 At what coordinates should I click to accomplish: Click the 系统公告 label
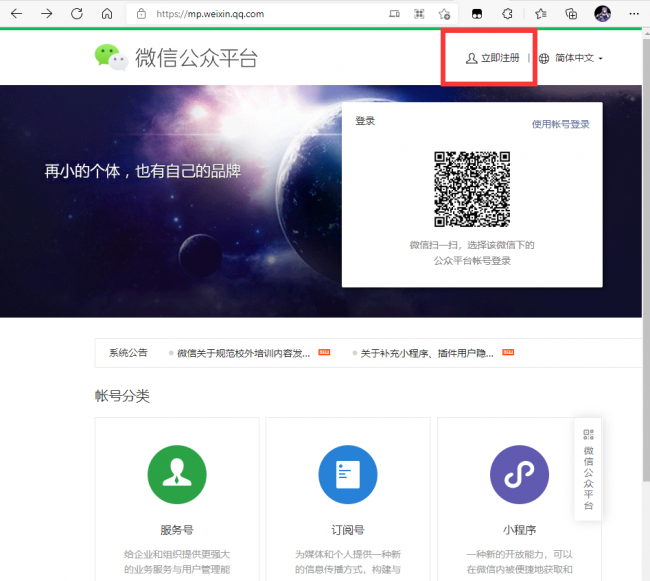click(x=128, y=353)
